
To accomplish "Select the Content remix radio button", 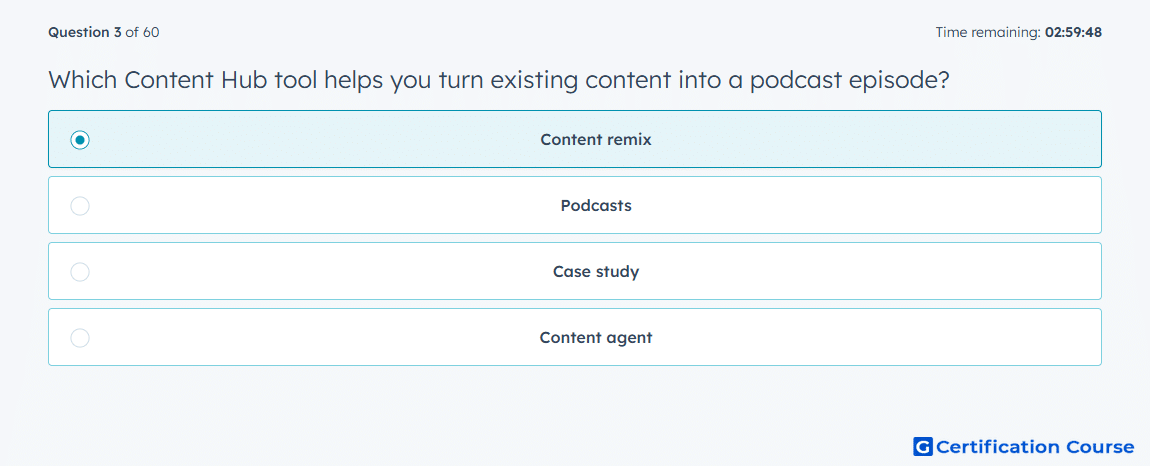I will point(80,139).
